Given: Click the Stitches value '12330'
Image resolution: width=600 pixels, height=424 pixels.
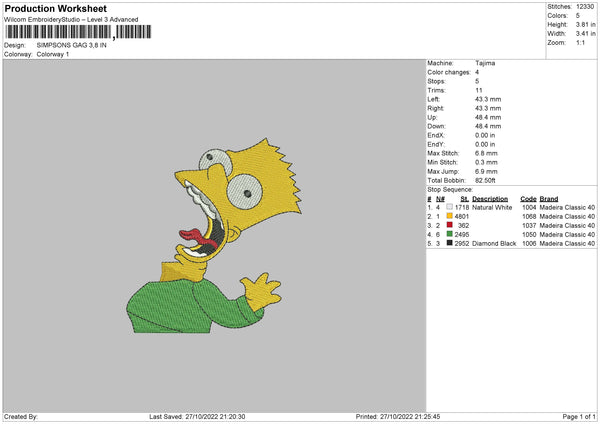Looking at the screenshot, I should [x=585, y=7].
